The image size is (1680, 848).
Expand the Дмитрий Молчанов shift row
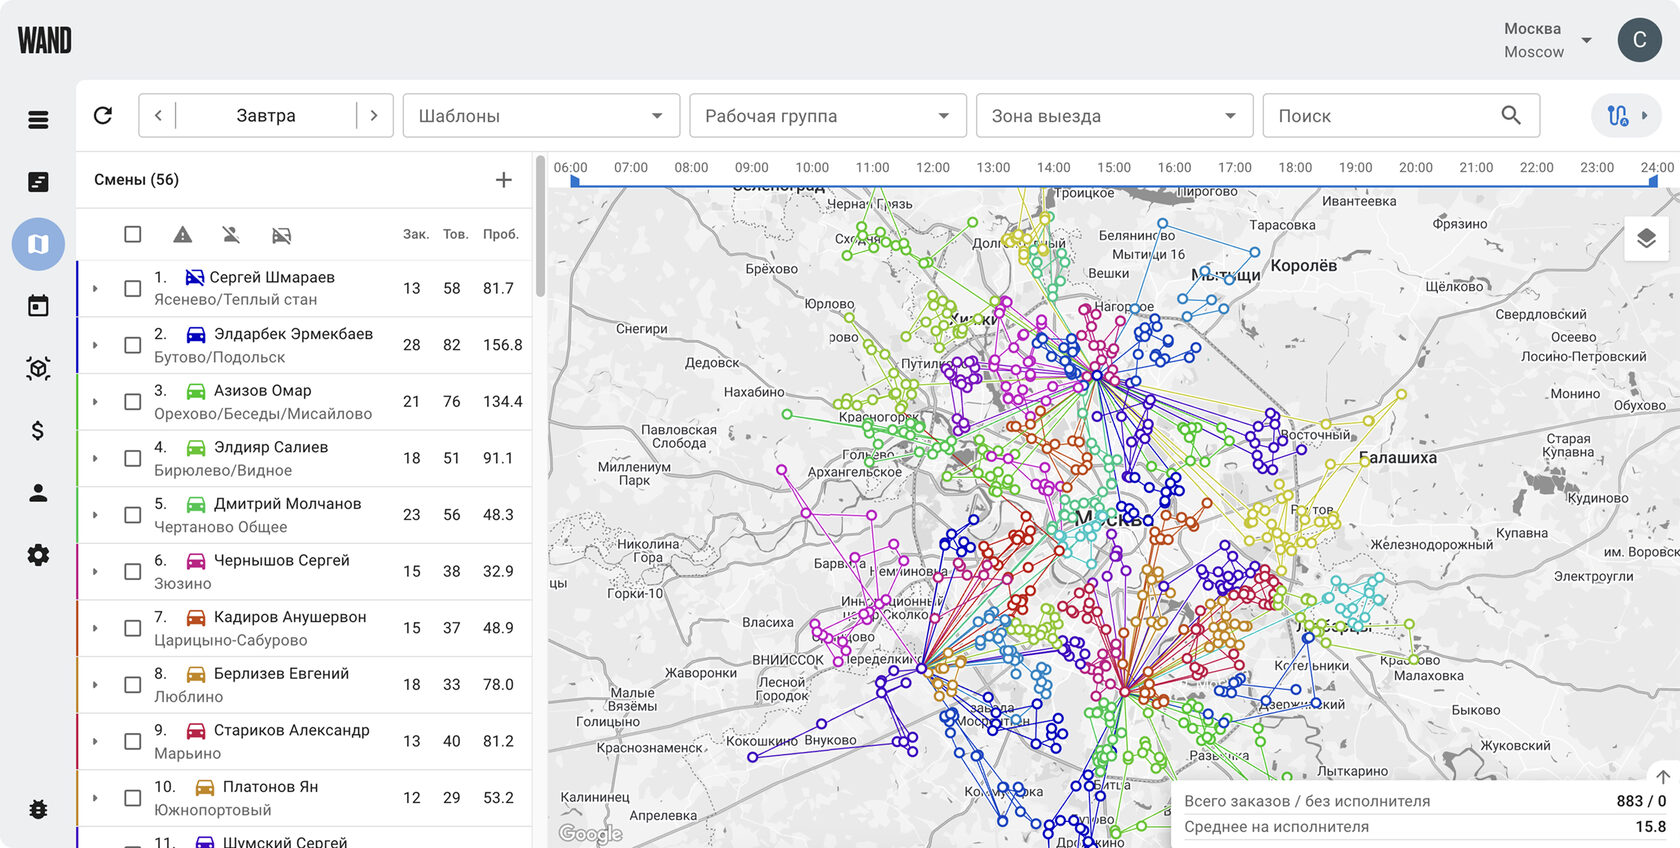click(96, 515)
